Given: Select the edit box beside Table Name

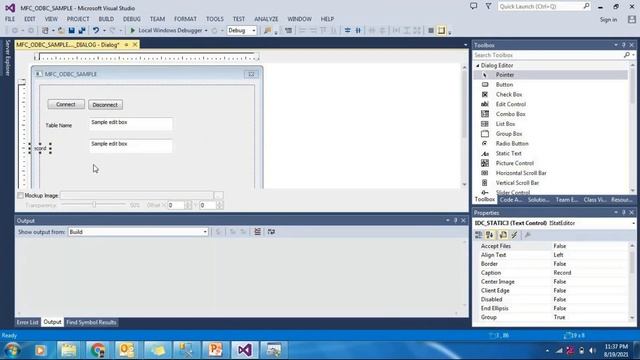Looking at the screenshot, I should tap(131, 124).
